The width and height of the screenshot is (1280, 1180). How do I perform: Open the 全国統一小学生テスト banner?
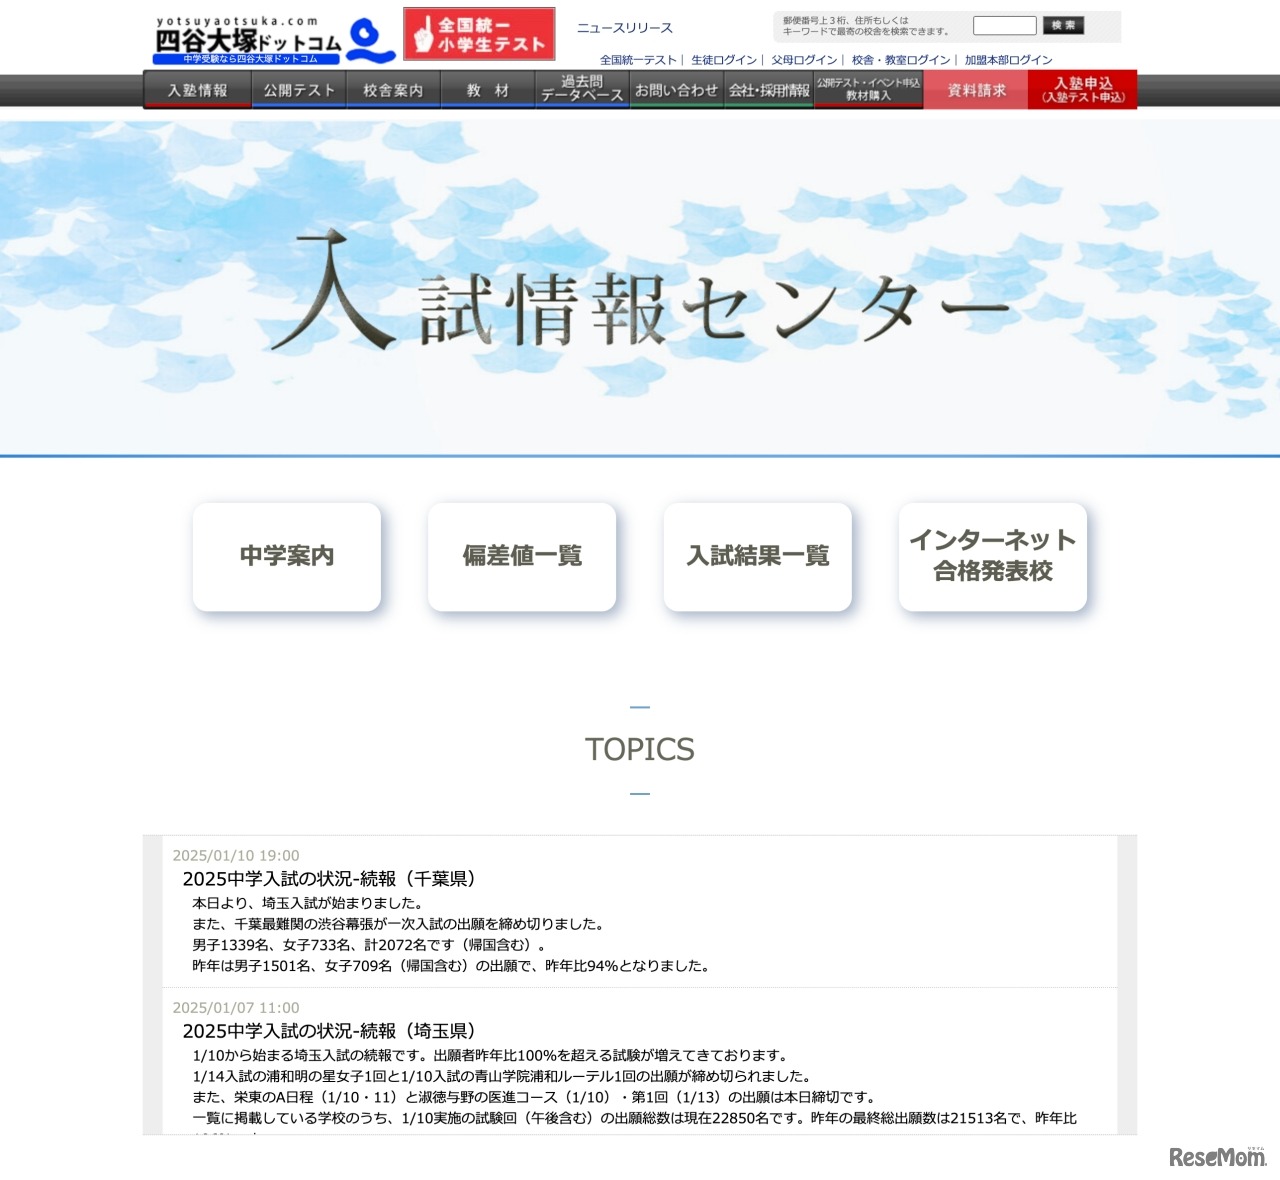click(x=479, y=35)
